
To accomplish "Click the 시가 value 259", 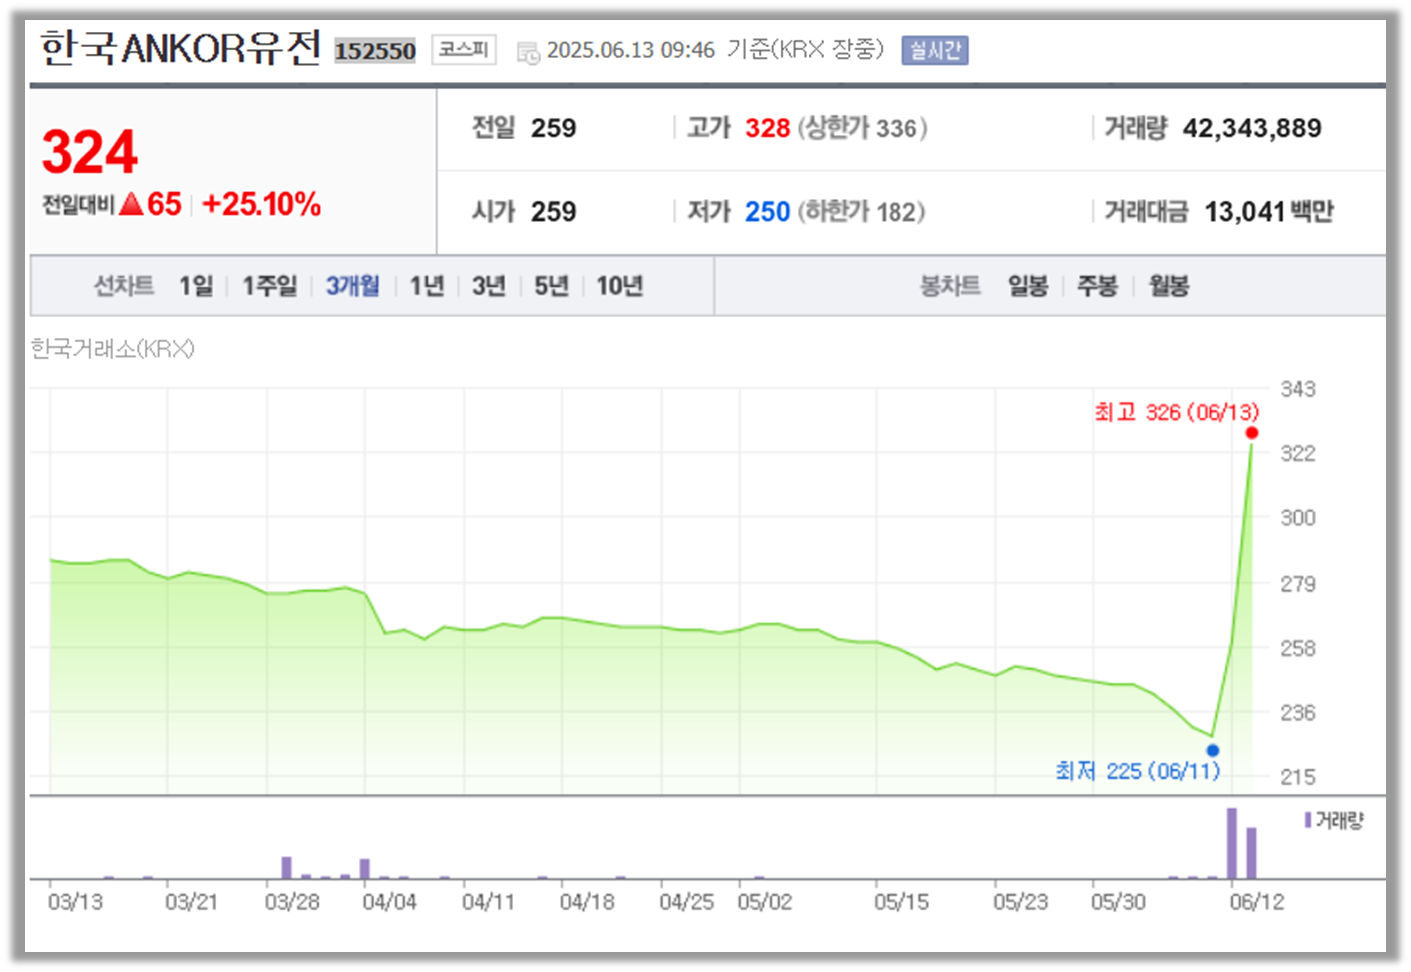I will point(553,212).
